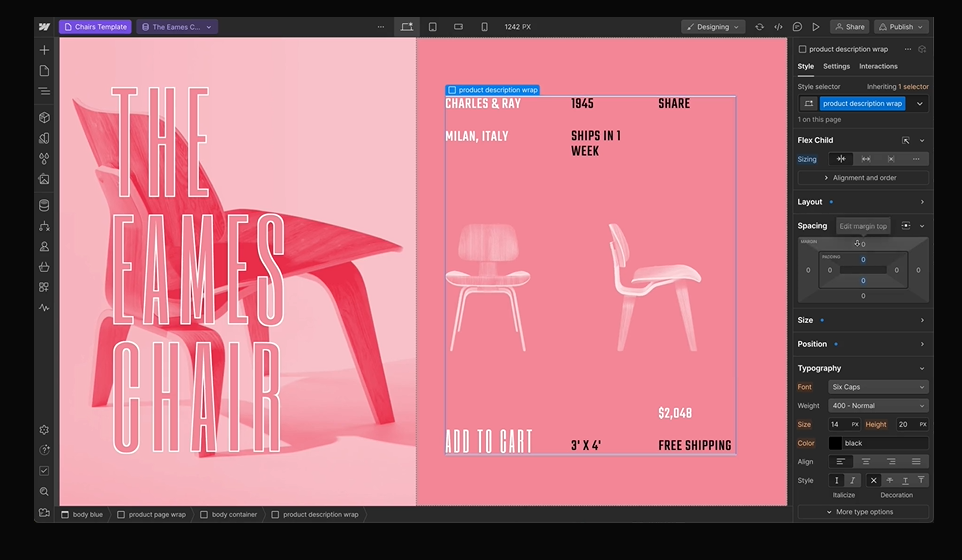Open Weight dropdown 400 - Normal
Image resolution: width=962 pixels, height=560 pixels.
tap(878, 405)
